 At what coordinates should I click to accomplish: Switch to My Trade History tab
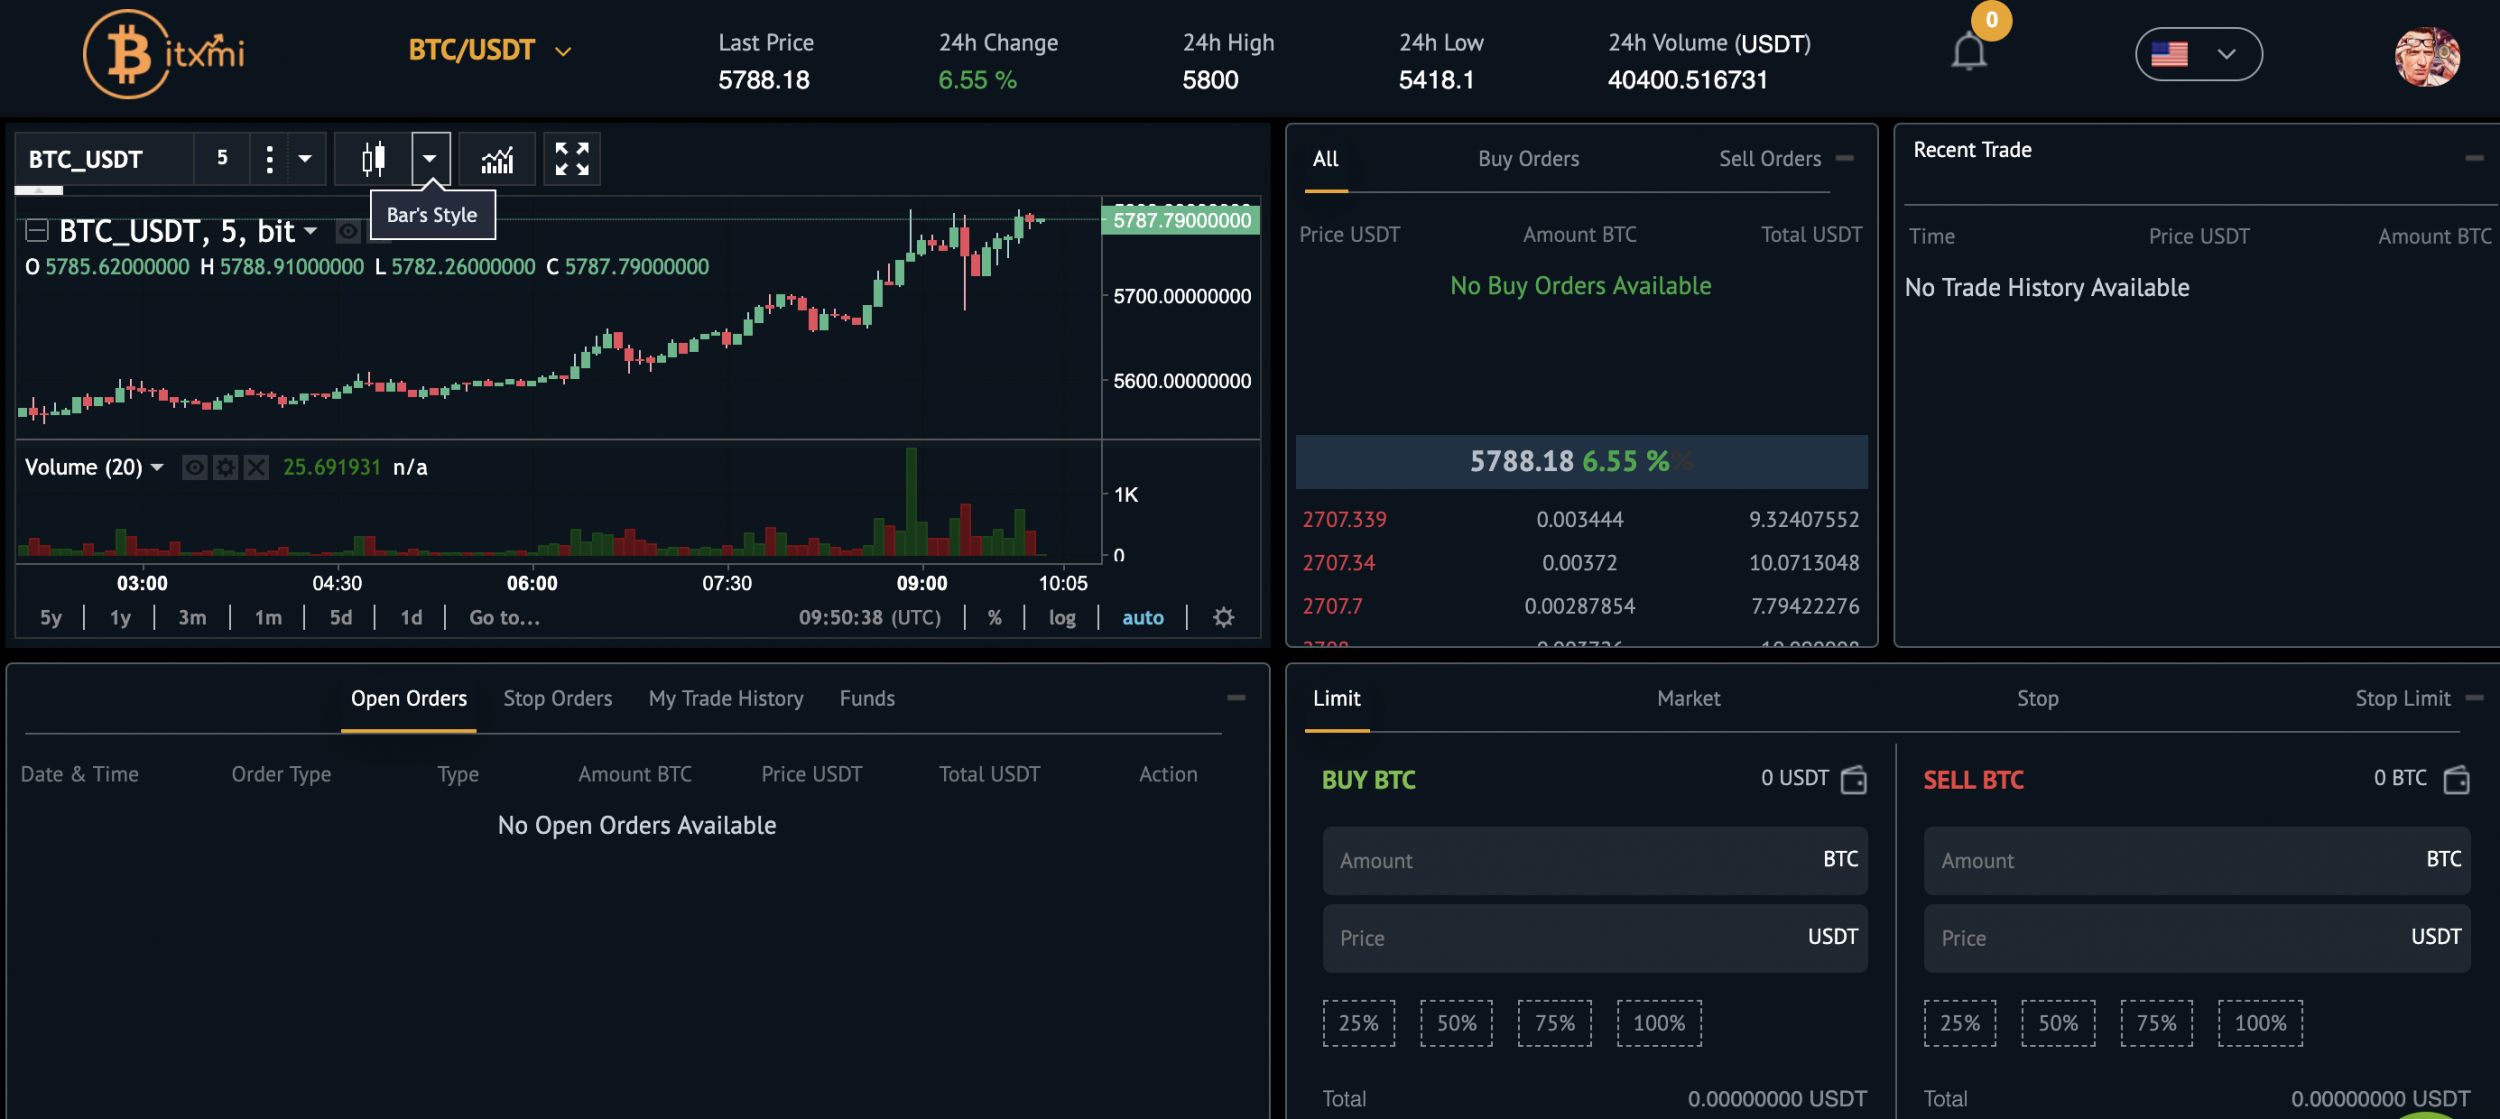coord(726,699)
